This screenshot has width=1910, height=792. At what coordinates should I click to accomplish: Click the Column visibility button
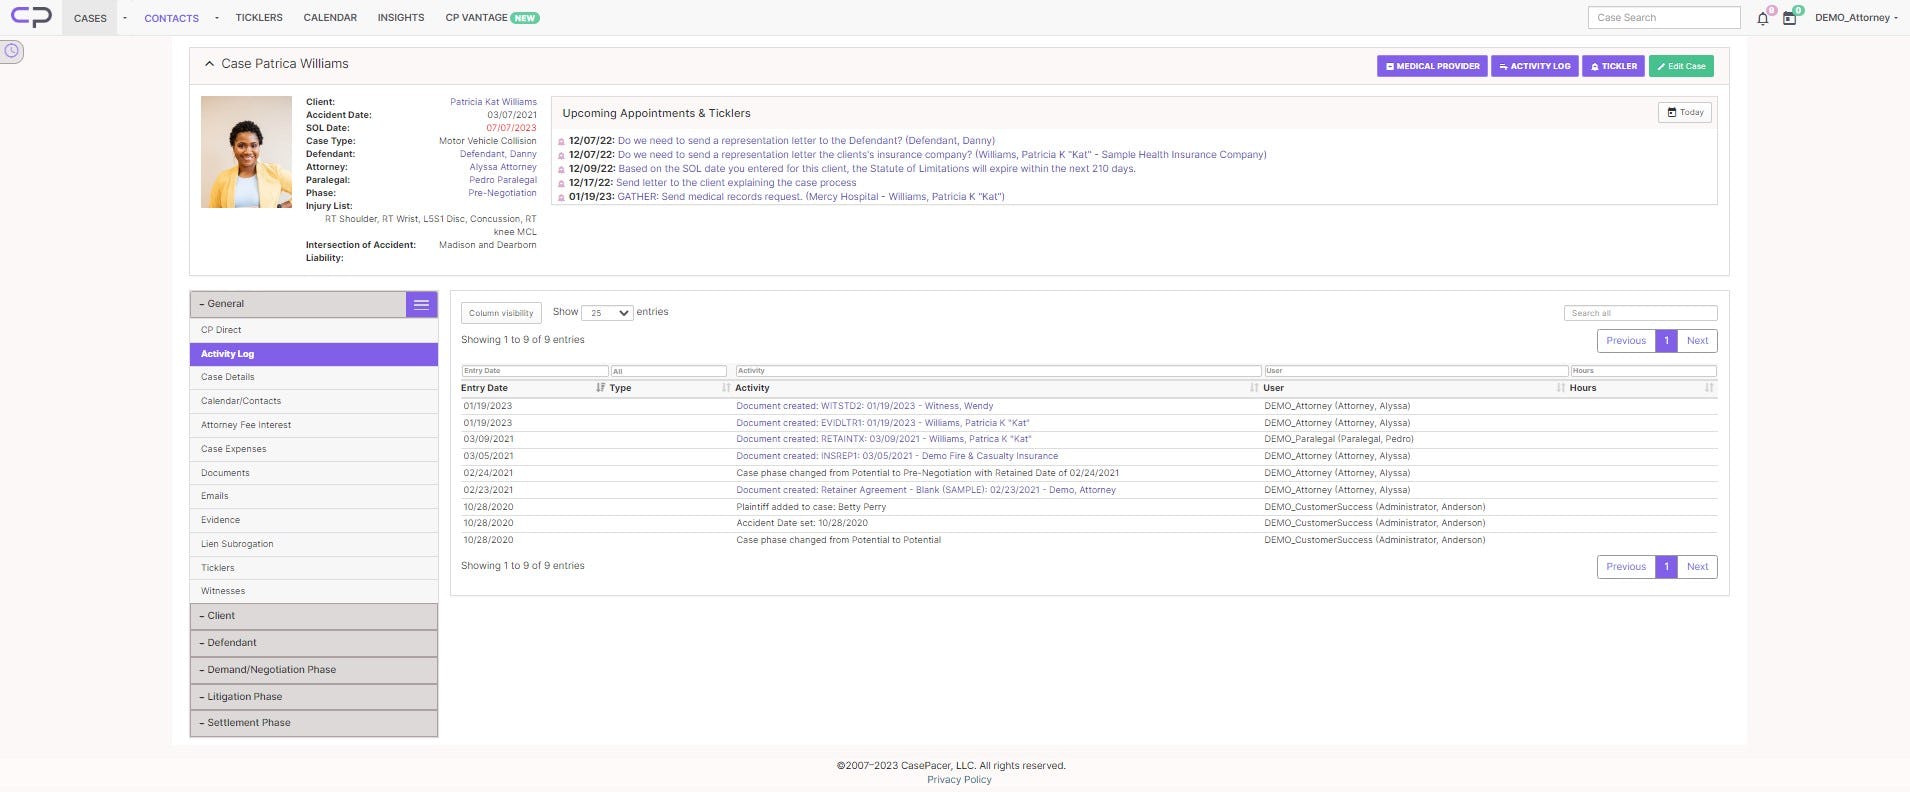point(501,313)
